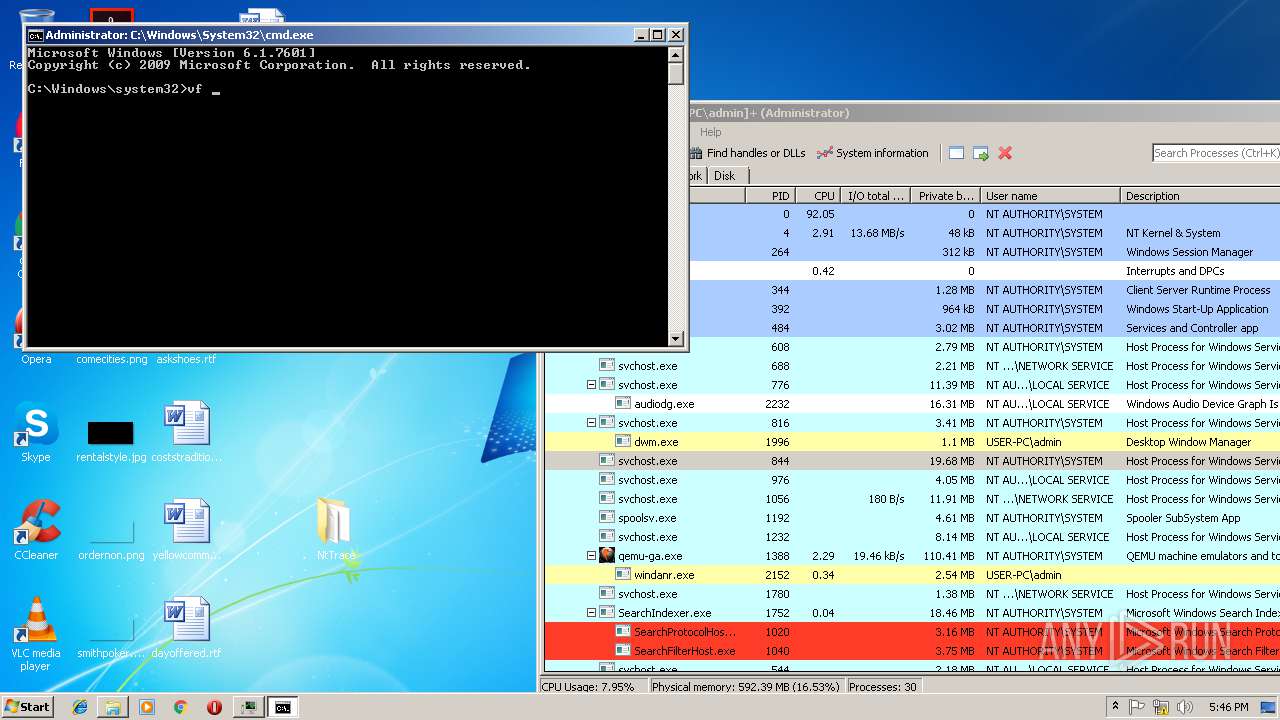Collapse the qemu-ga.exe tree node
The width and height of the screenshot is (1280, 720).
coord(591,556)
